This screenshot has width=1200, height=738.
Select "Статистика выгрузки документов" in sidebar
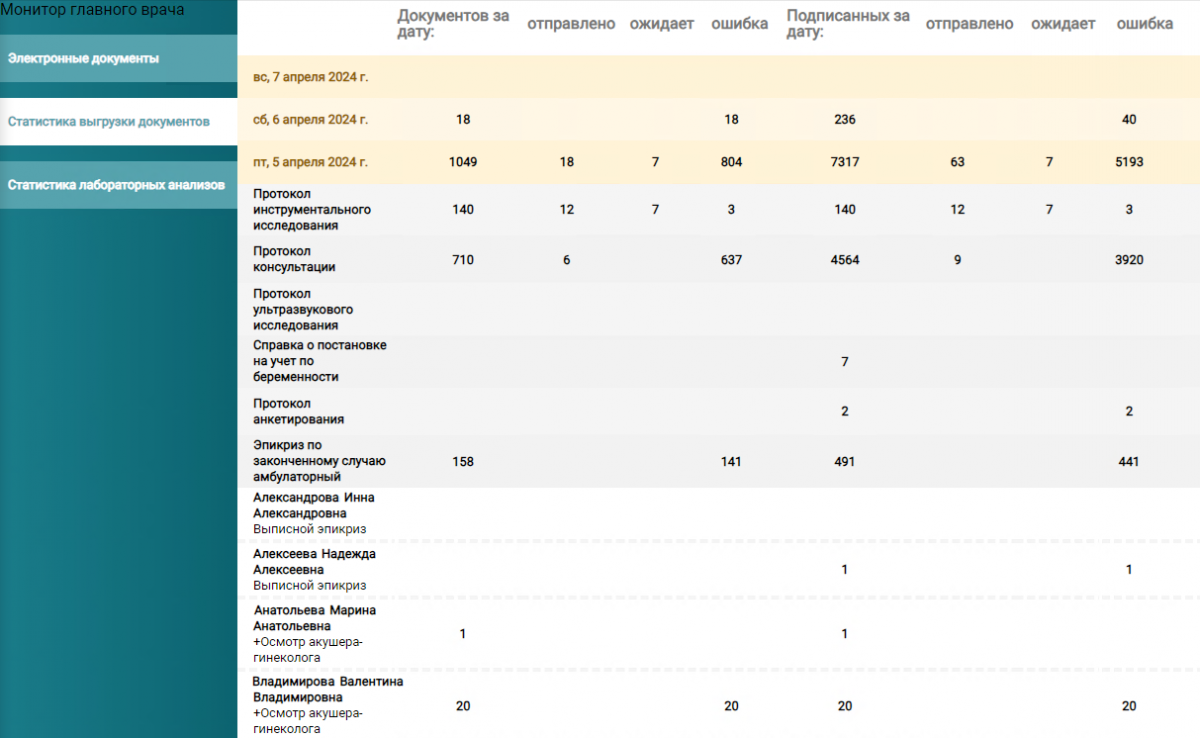pyautogui.click(x=118, y=122)
